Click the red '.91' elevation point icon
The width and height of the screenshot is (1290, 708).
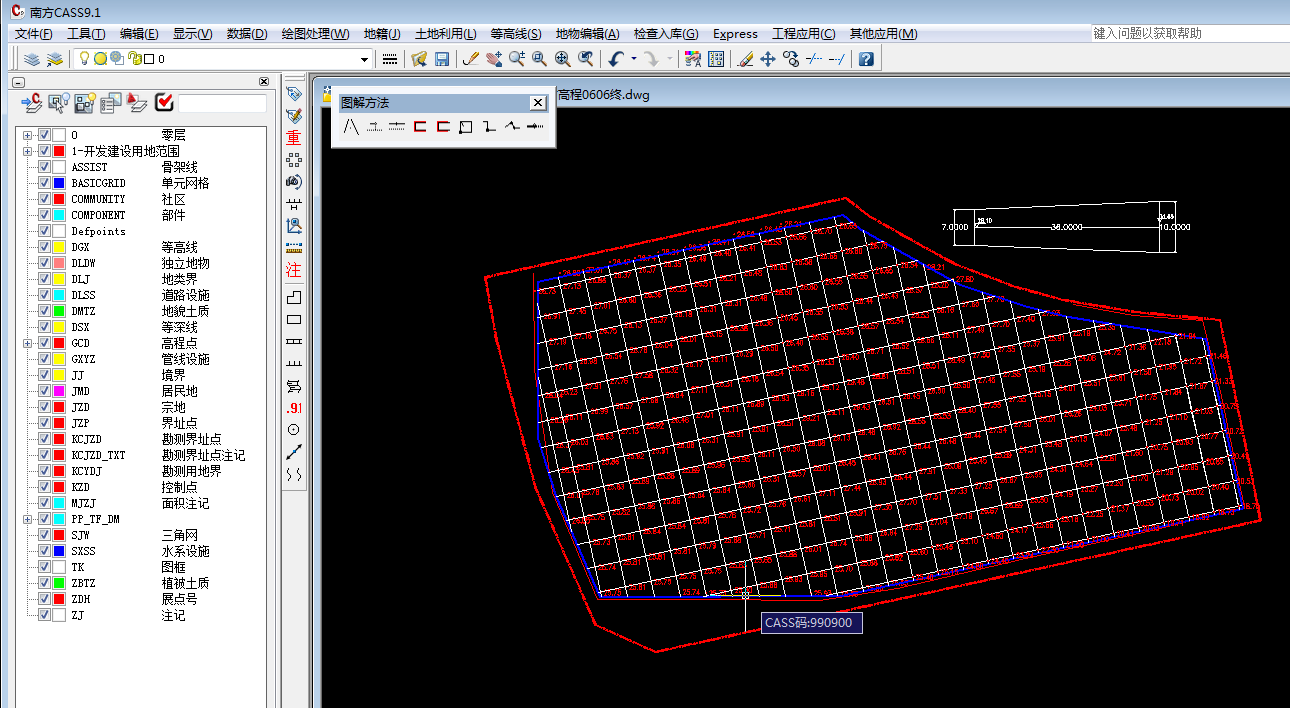pos(293,408)
